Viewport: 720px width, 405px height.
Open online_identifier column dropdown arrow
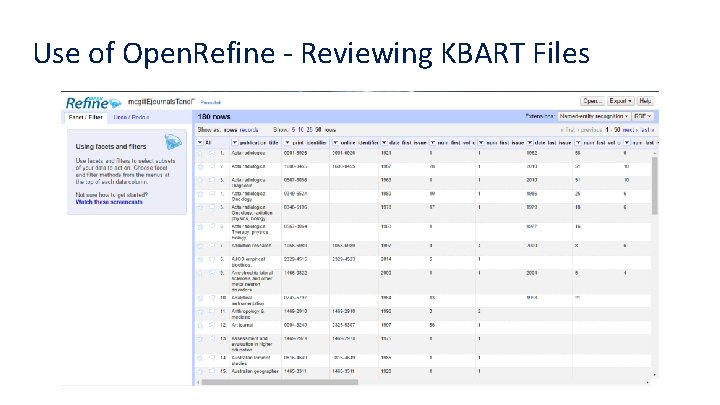click(x=336, y=143)
